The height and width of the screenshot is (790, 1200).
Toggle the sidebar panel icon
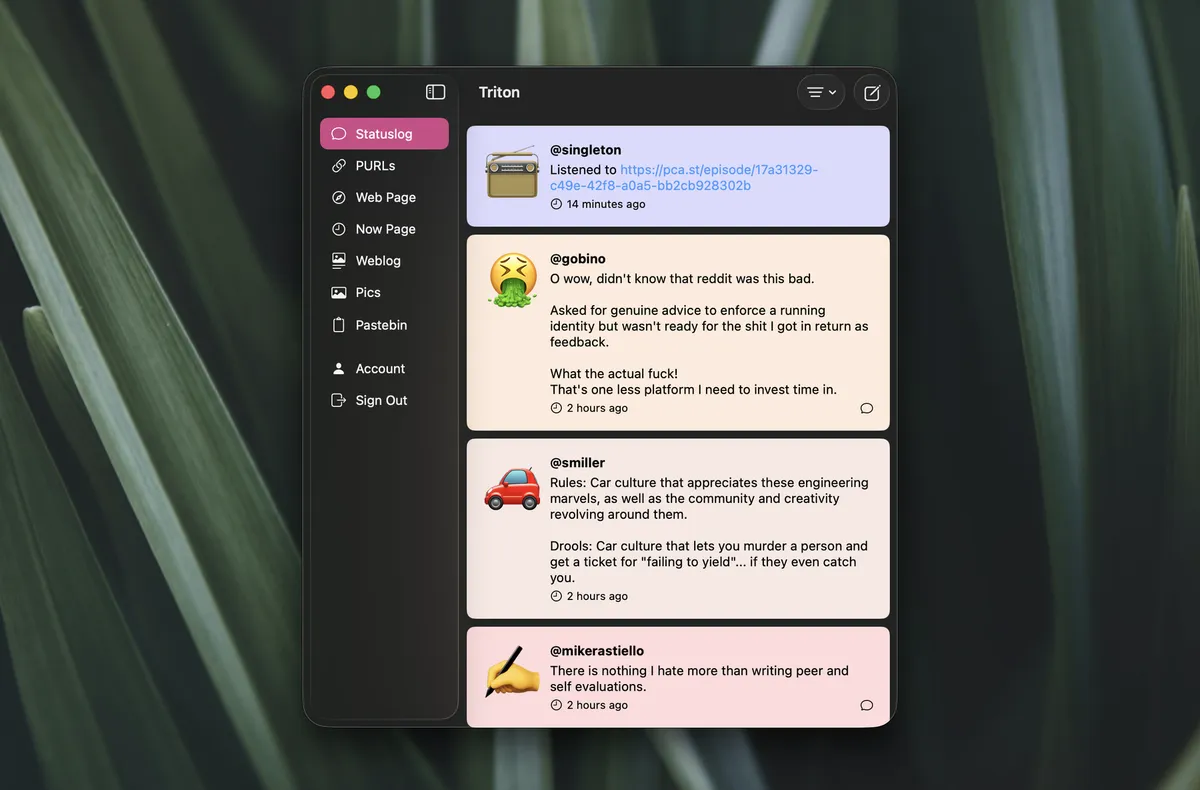pos(435,92)
